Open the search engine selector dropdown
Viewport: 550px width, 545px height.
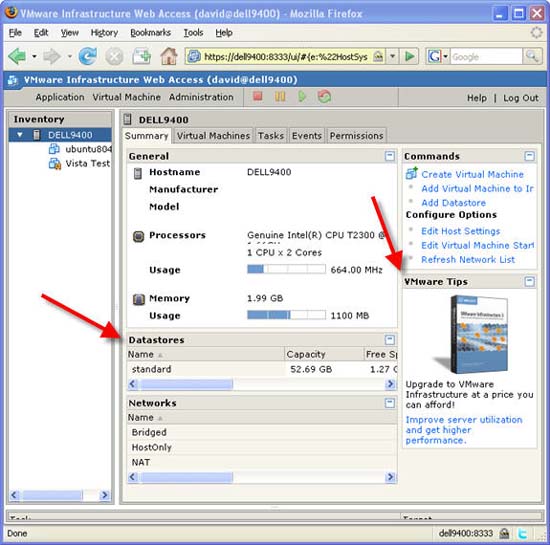(x=445, y=56)
